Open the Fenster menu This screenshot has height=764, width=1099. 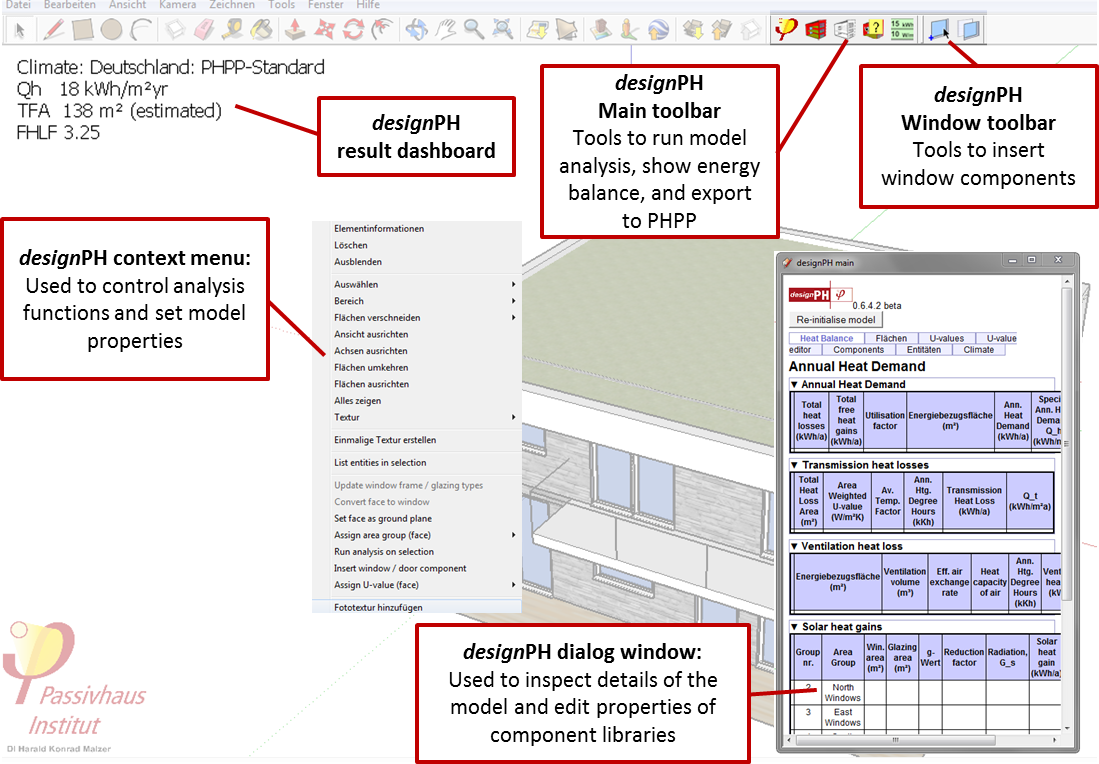(x=326, y=5)
